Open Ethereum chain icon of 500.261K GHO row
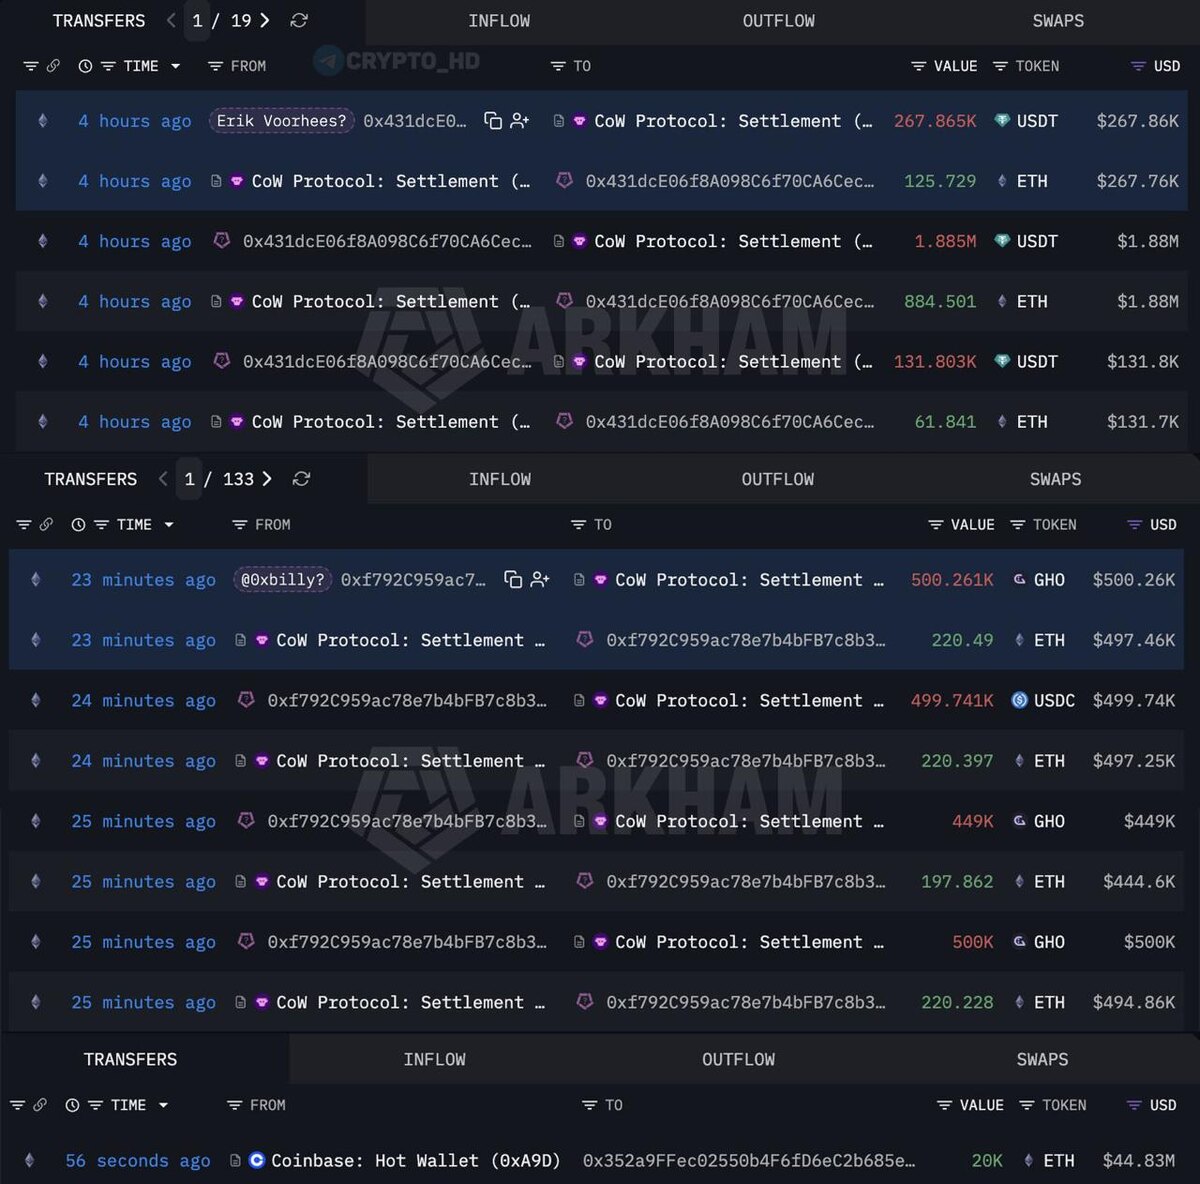 [36, 580]
